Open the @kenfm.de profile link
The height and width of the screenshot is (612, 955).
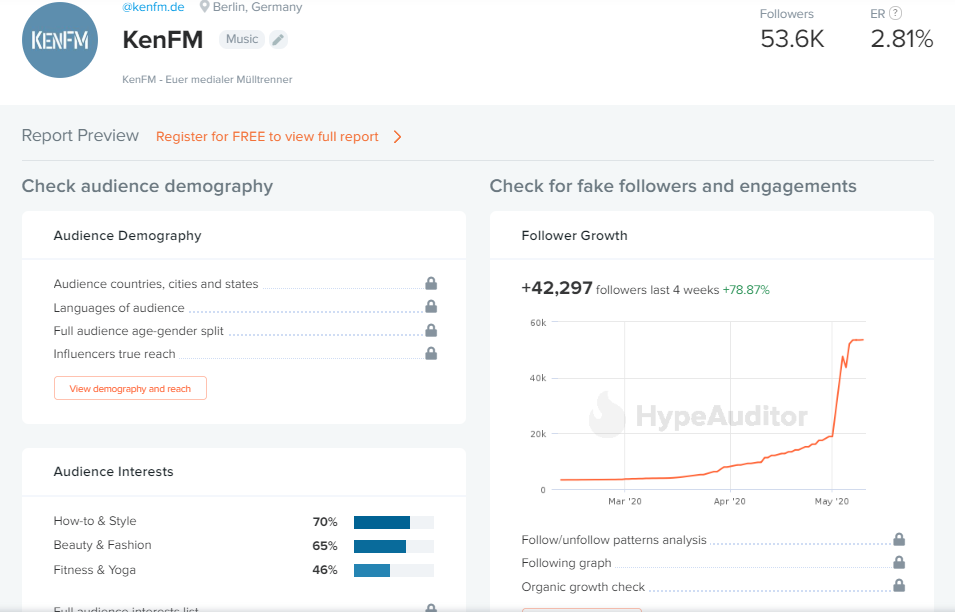[x=153, y=7]
